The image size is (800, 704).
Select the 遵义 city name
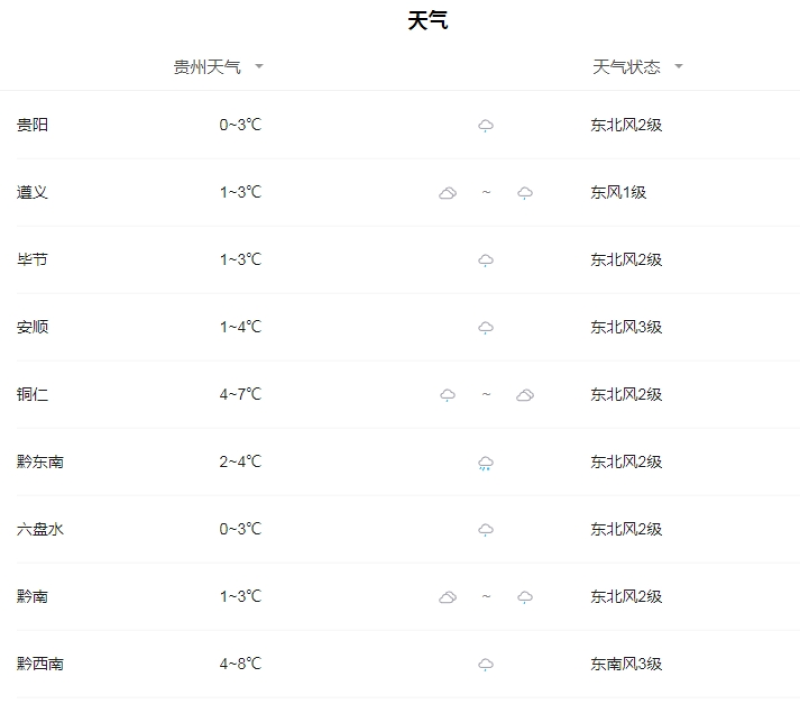tap(32, 192)
